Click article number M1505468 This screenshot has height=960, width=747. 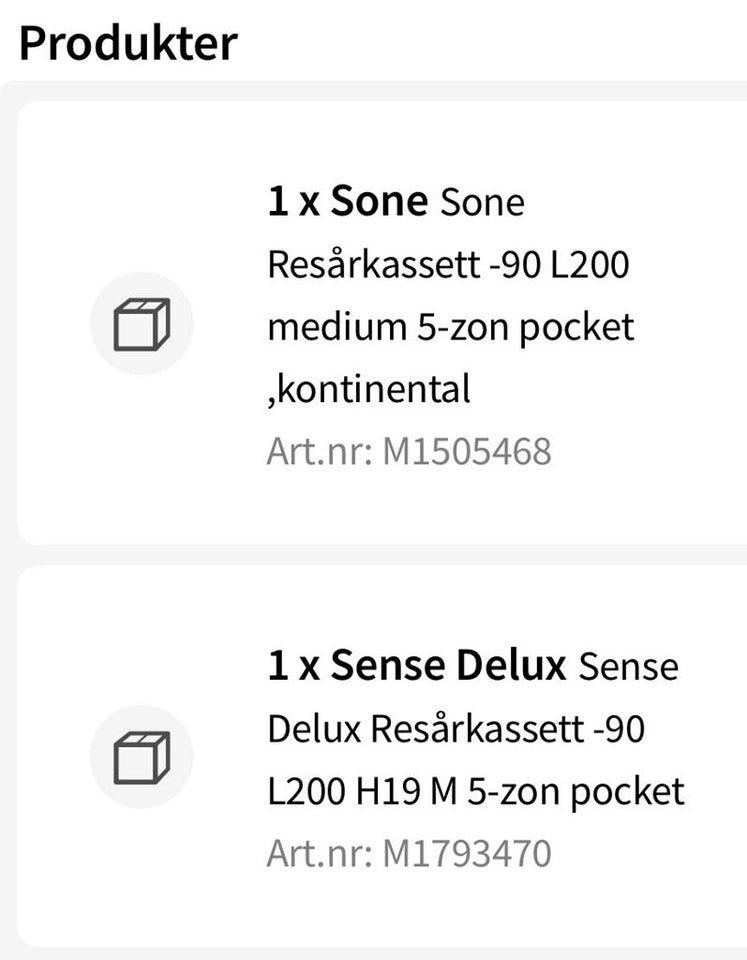pos(466,452)
